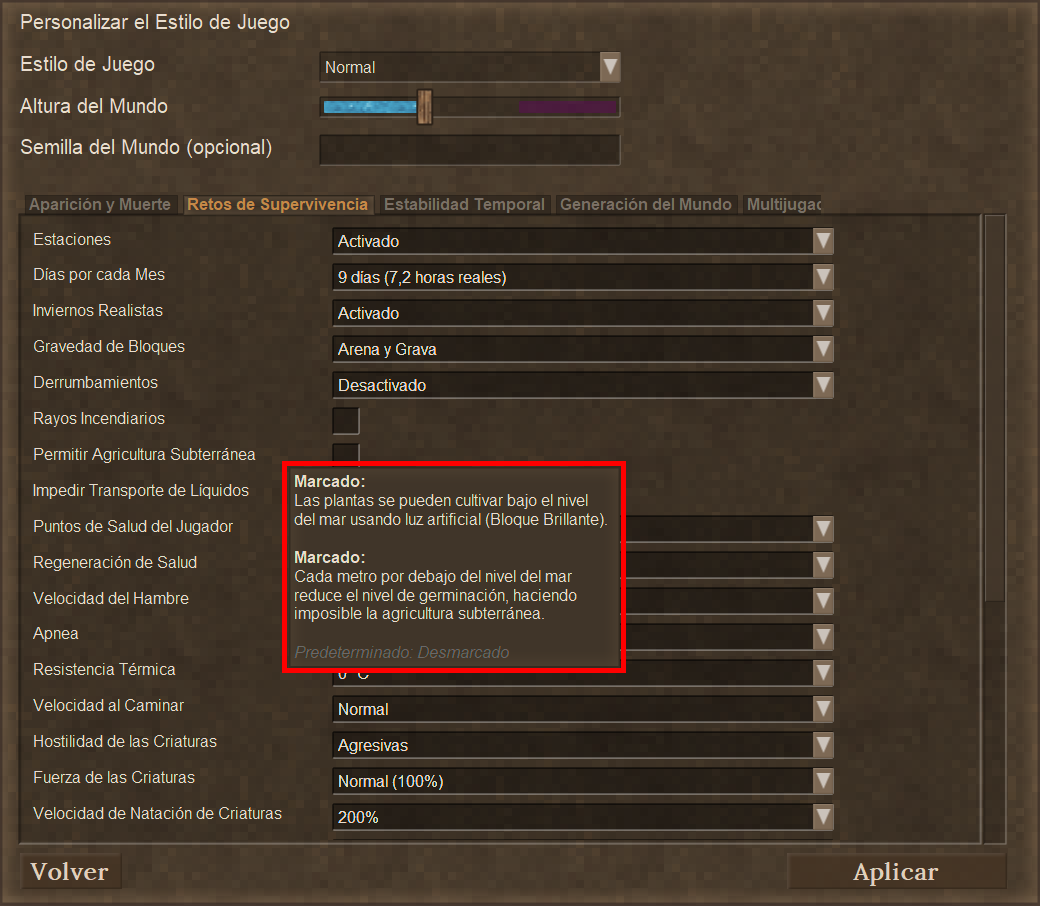This screenshot has height=906, width=1040.
Task: Click the Velocidad al Caminar arrow icon
Action: pyautogui.click(x=822, y=709)
